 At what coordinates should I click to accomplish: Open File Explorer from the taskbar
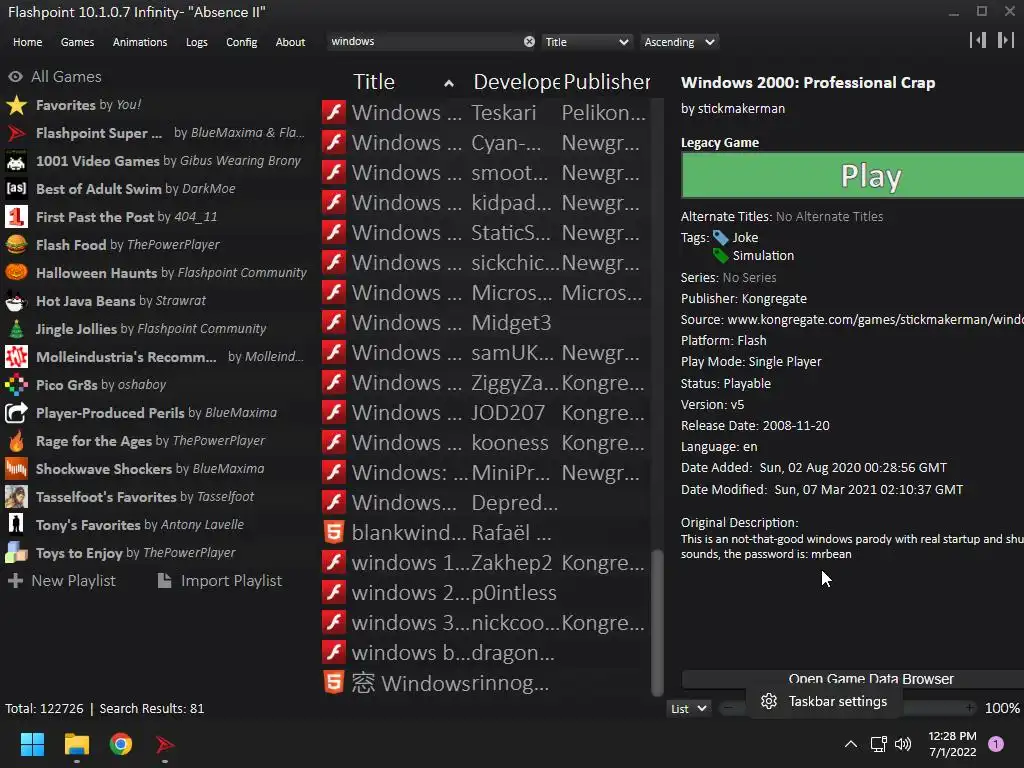click(76, 744)
